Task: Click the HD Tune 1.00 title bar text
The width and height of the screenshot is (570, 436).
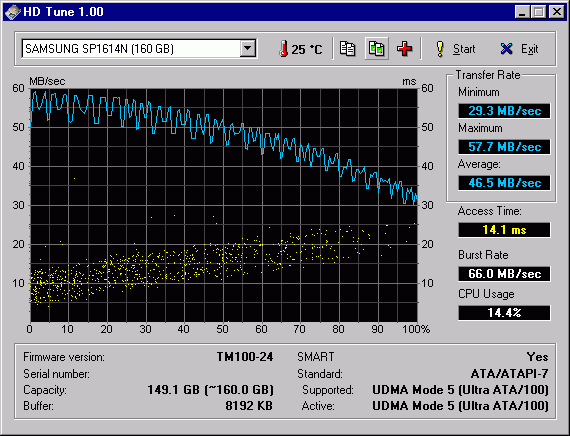Action: click(63, 12)
